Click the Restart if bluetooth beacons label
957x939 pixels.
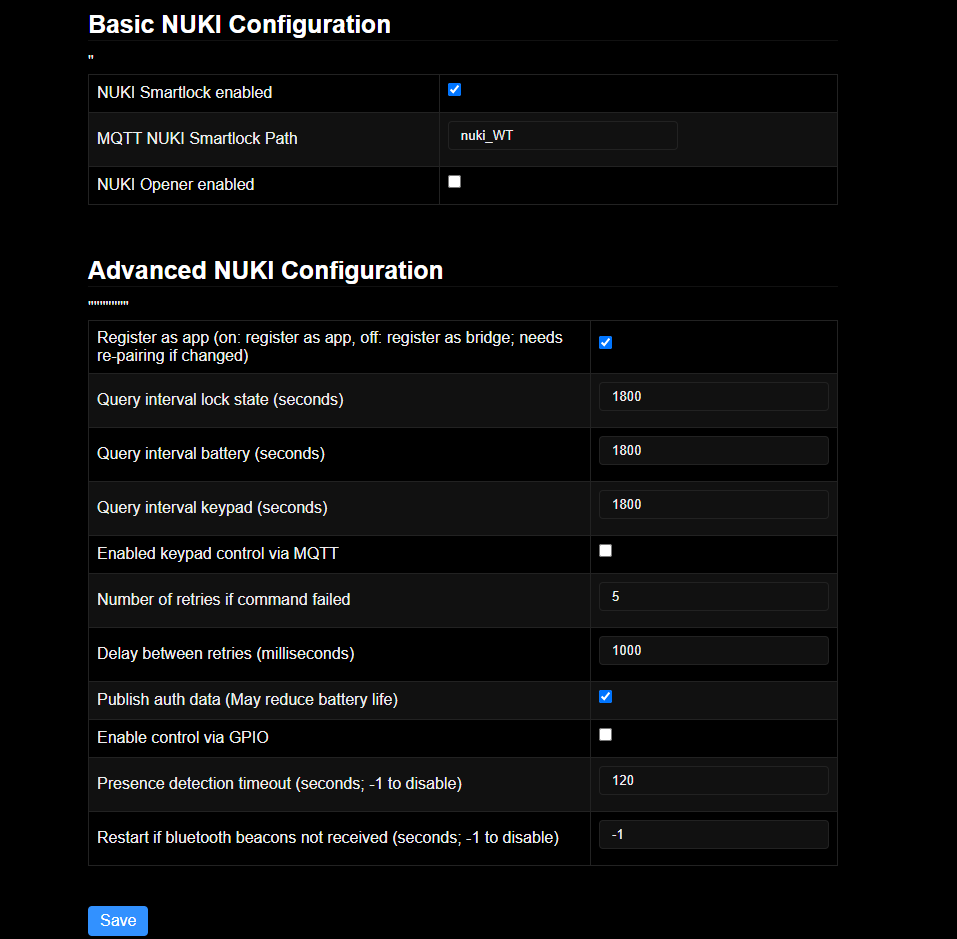tap(328, 838)
